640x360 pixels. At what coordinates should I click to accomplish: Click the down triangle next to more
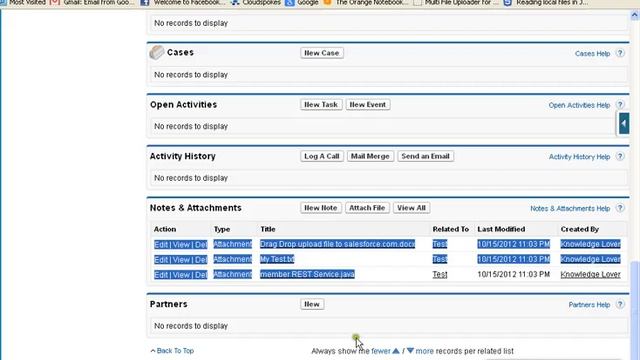tap(410, 351)
